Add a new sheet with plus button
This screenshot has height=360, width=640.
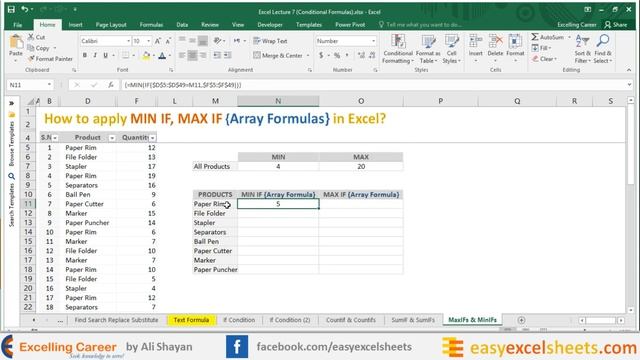[521, 320]
